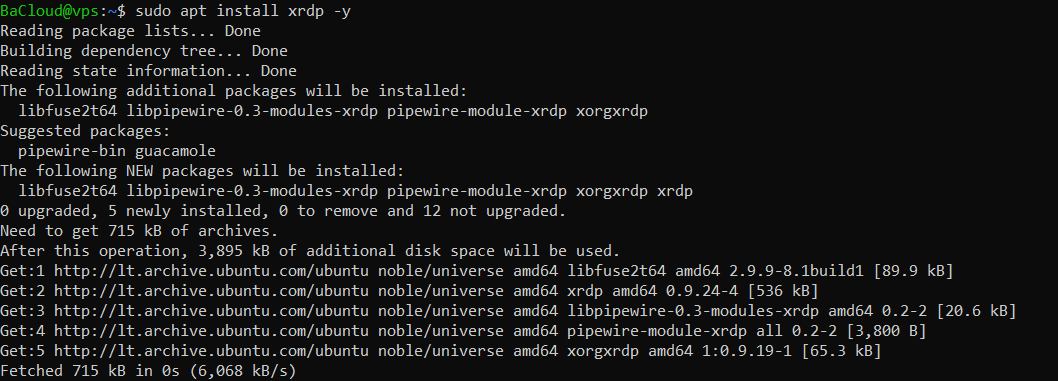1058x381 pixels.
Task: Click the '0 upgraded, 5 newly installed' summary line
Action: tap(283, 211)
